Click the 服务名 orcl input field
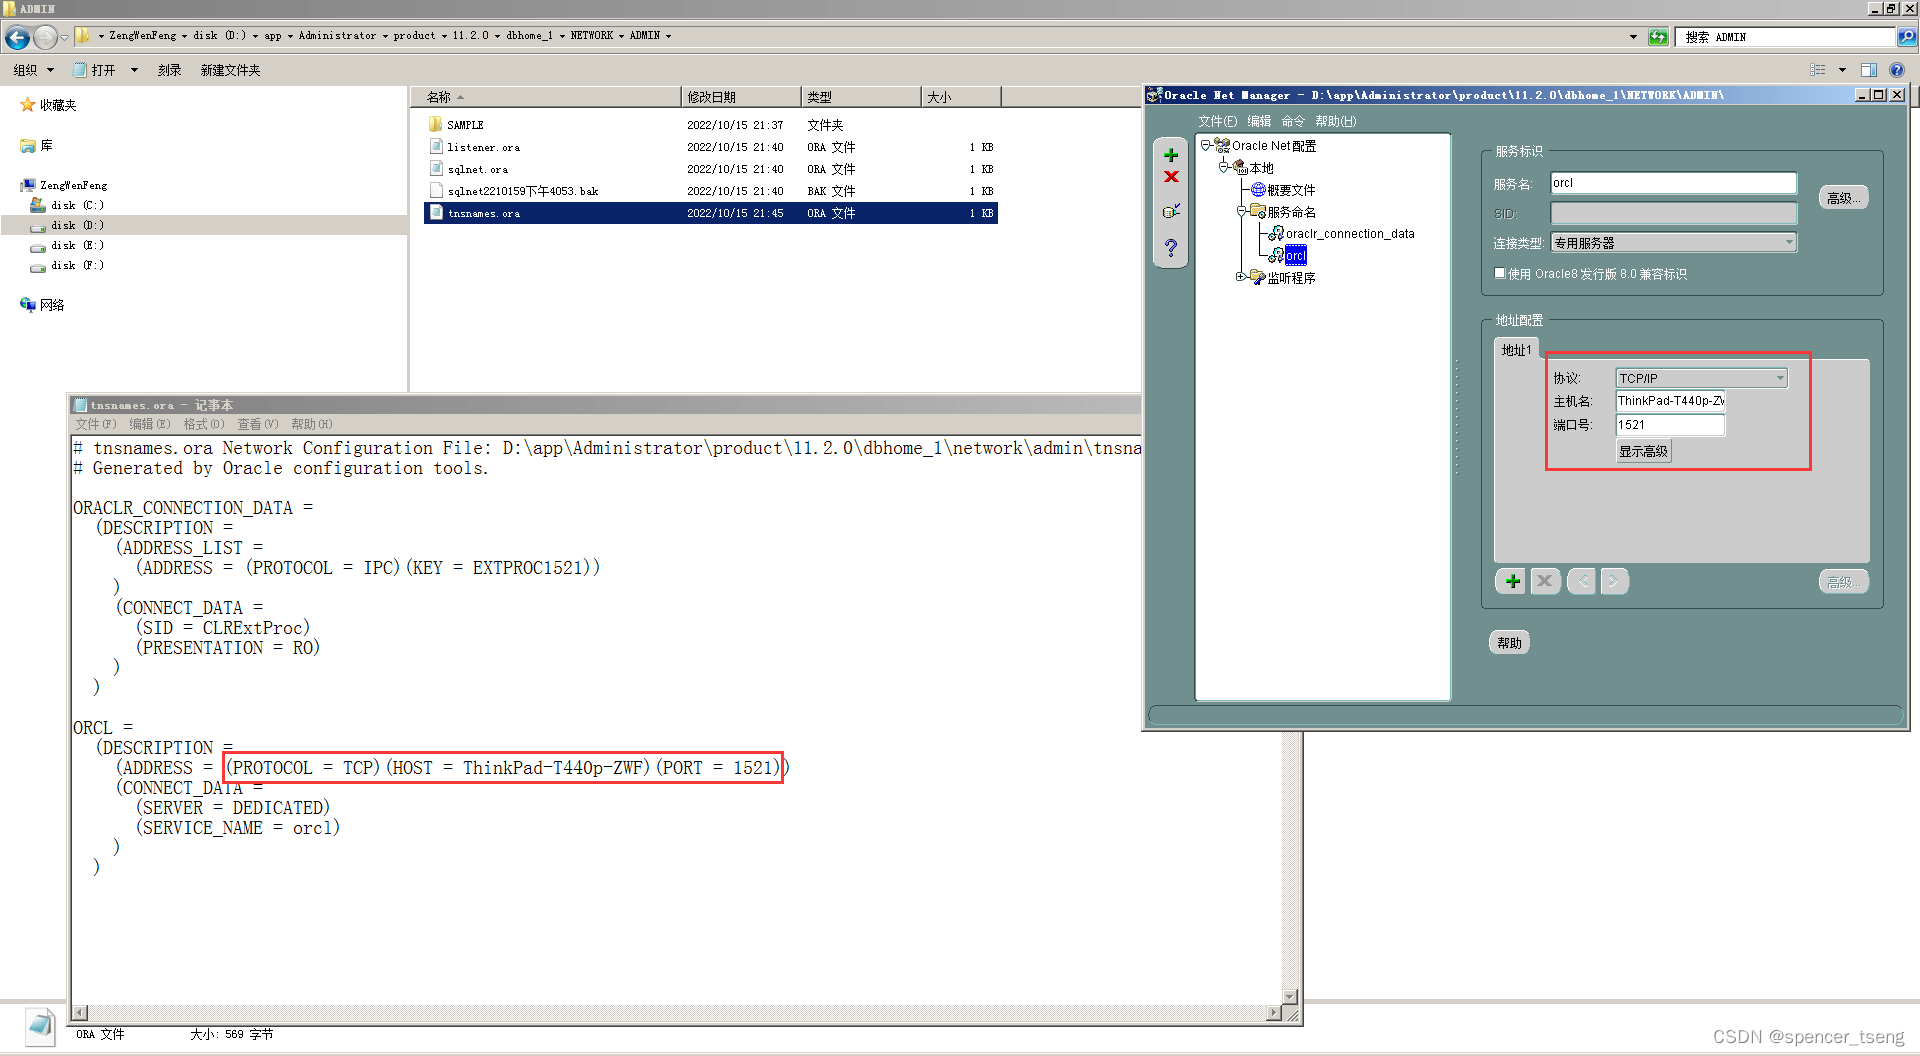Image resolution: width=1920 pixels, height=1056 pixels. point(1673,183)
